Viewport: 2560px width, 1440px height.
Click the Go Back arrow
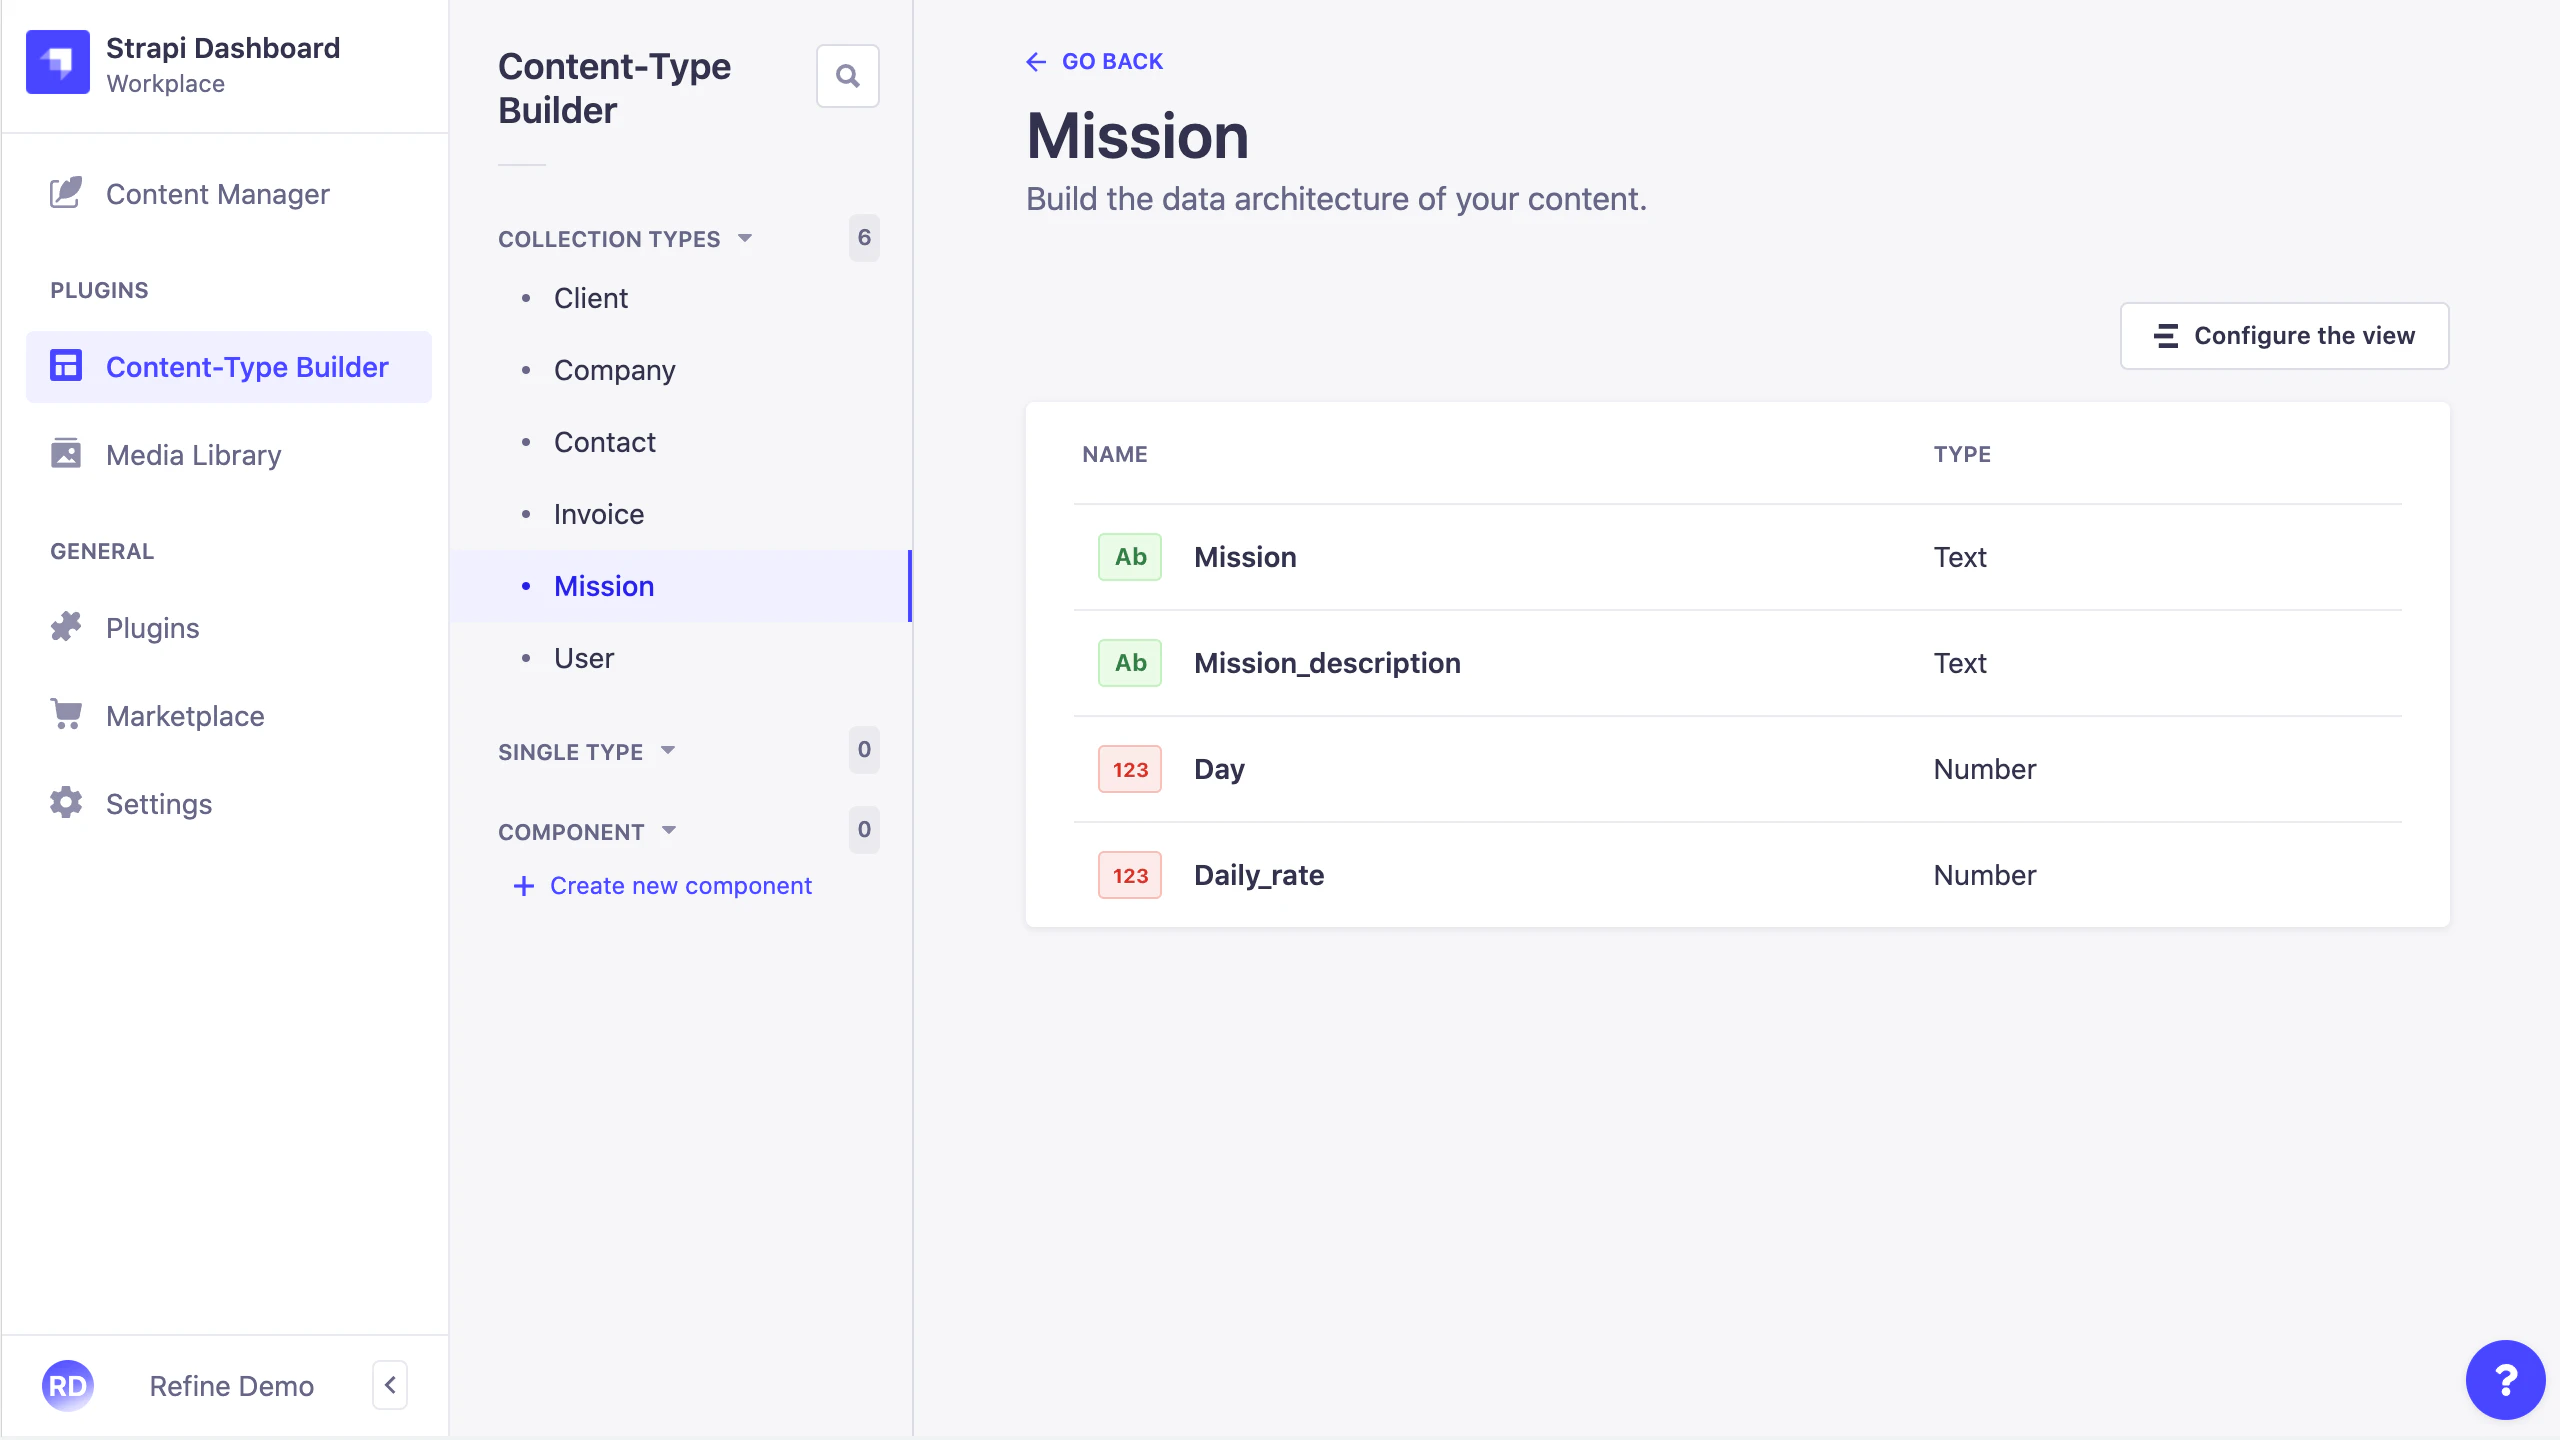[x=1036, y=61]
